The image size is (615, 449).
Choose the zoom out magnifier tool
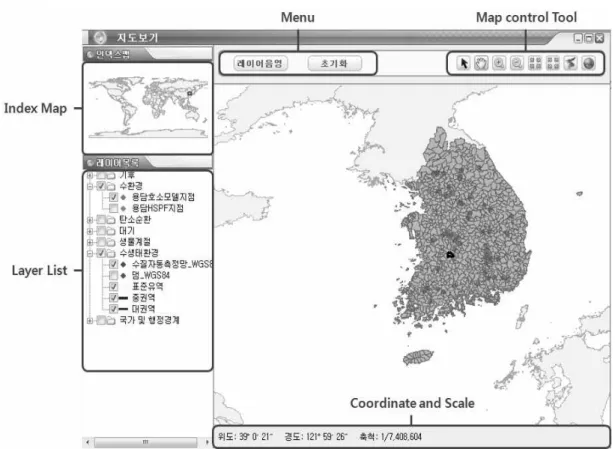(517, 63)
